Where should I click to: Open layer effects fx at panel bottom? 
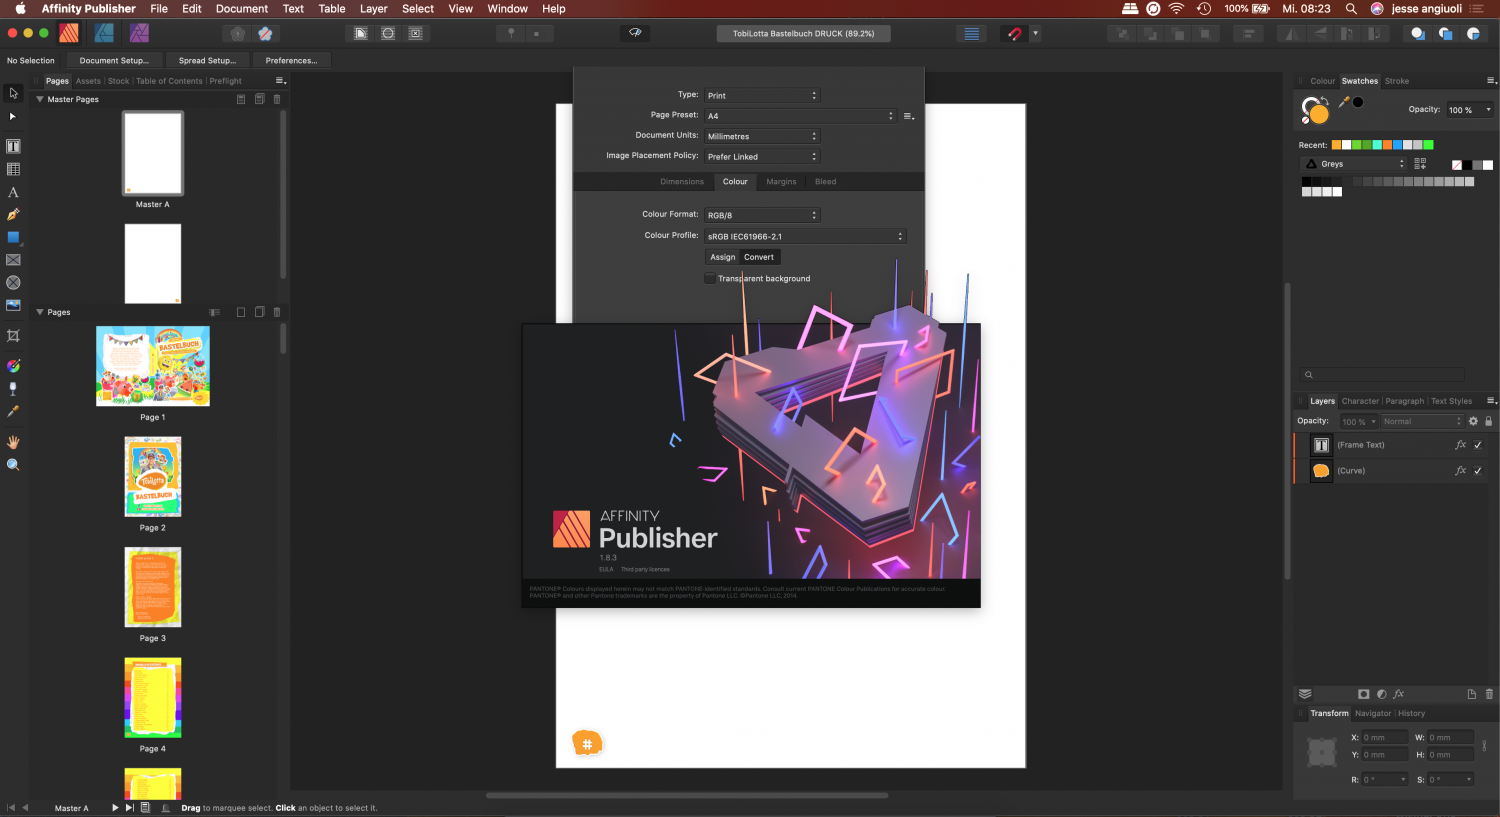(1399, 694)
